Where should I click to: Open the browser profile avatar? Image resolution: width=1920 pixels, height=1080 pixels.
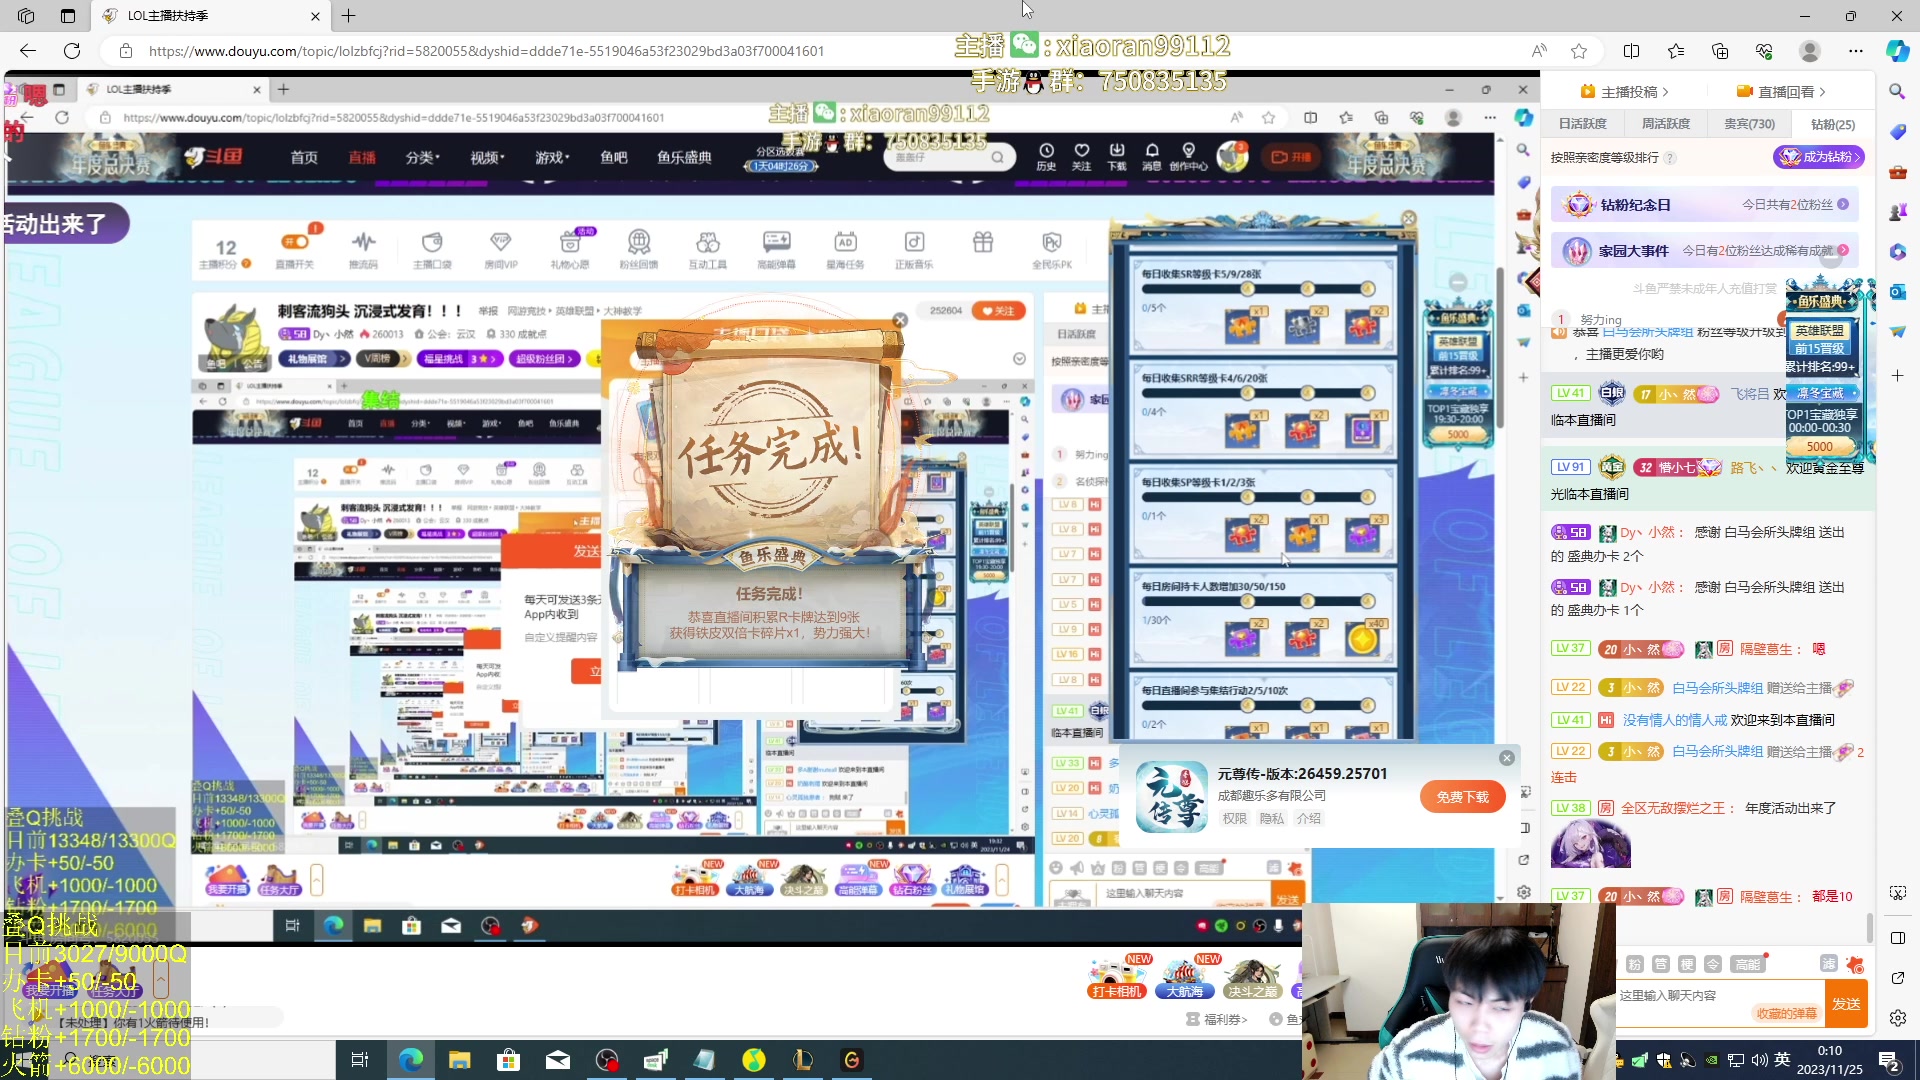click(x=1810, y=51)
